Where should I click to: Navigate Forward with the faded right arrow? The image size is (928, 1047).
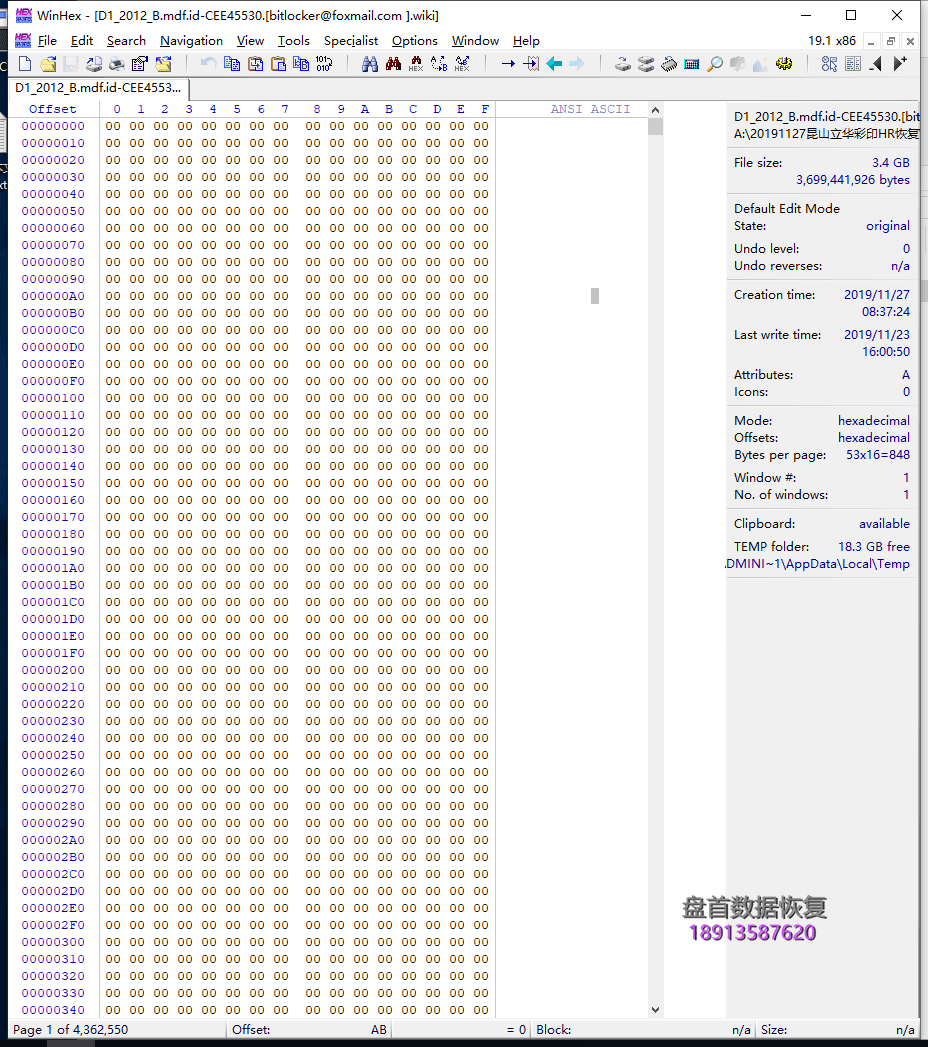tap(577, 64)
